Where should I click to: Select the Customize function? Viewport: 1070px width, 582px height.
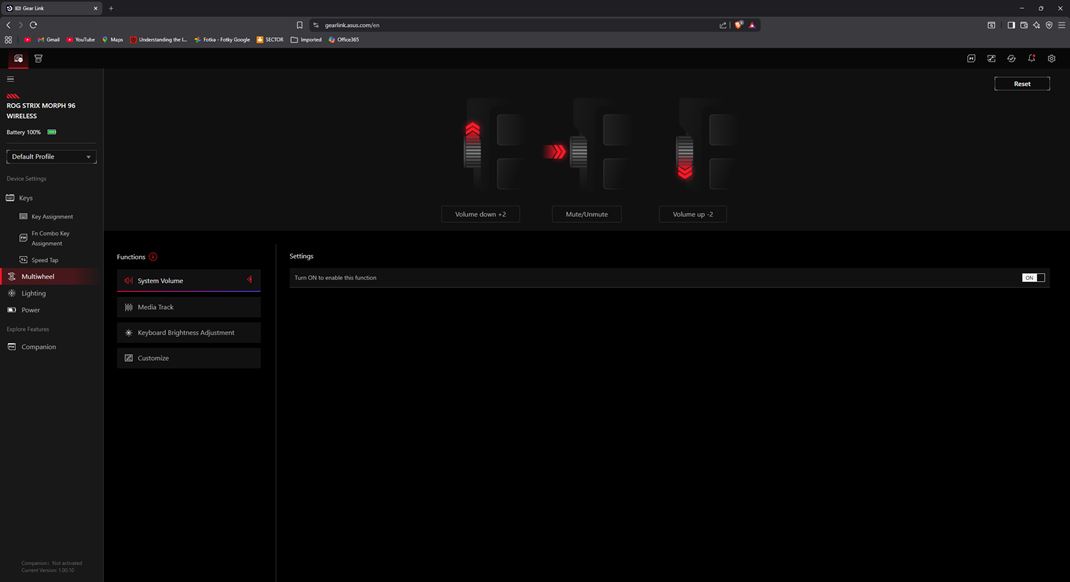pyautogui.click(x=189, y=358)
